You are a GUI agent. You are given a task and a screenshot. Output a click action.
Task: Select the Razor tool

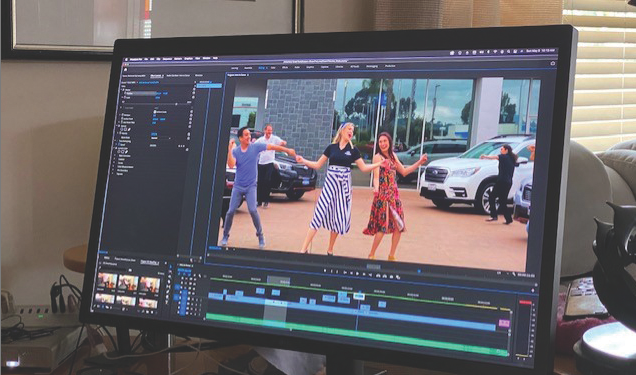pyautogui.click(x=169, y=282)
